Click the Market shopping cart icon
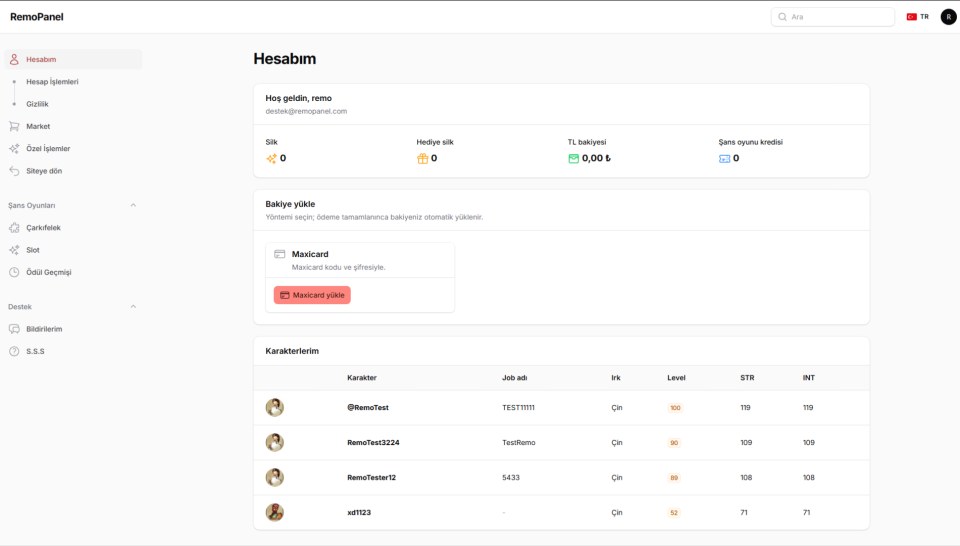960x546 pixels. [x=14, y=126]
